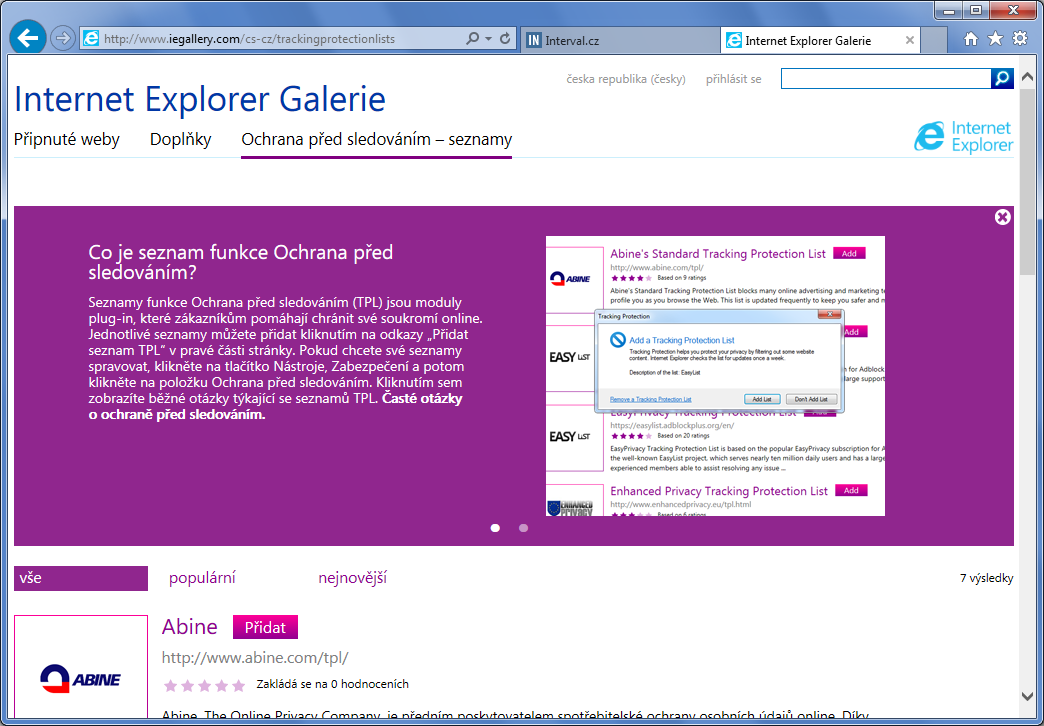Close the Internet Explorer Galerie tab
Screen dimensions: 1044x726
pos(910,40)
